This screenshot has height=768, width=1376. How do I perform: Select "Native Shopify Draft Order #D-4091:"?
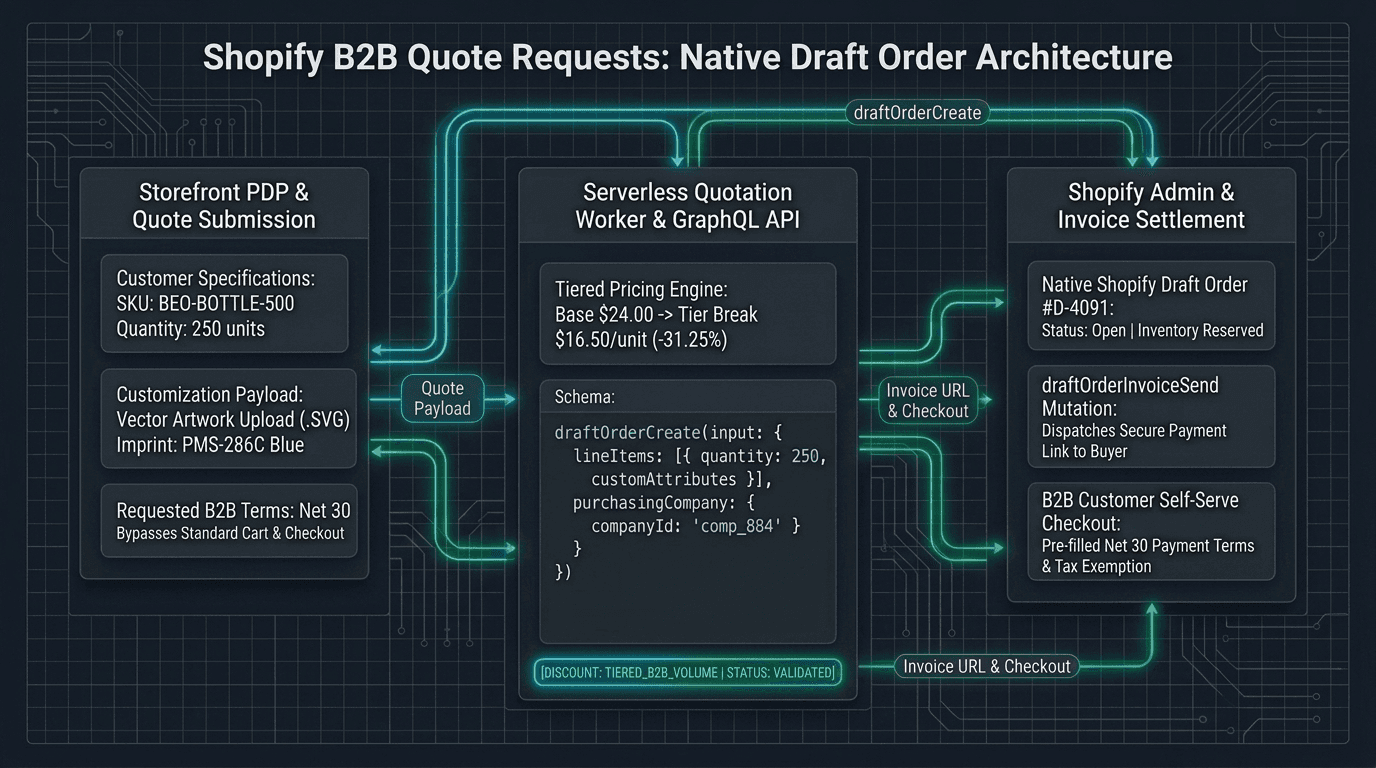[1145, 296]
